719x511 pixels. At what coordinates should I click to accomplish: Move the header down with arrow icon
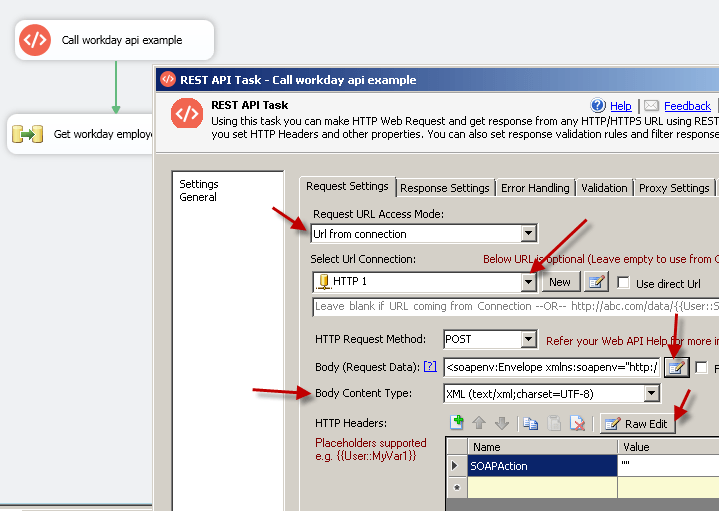(502, 422)
